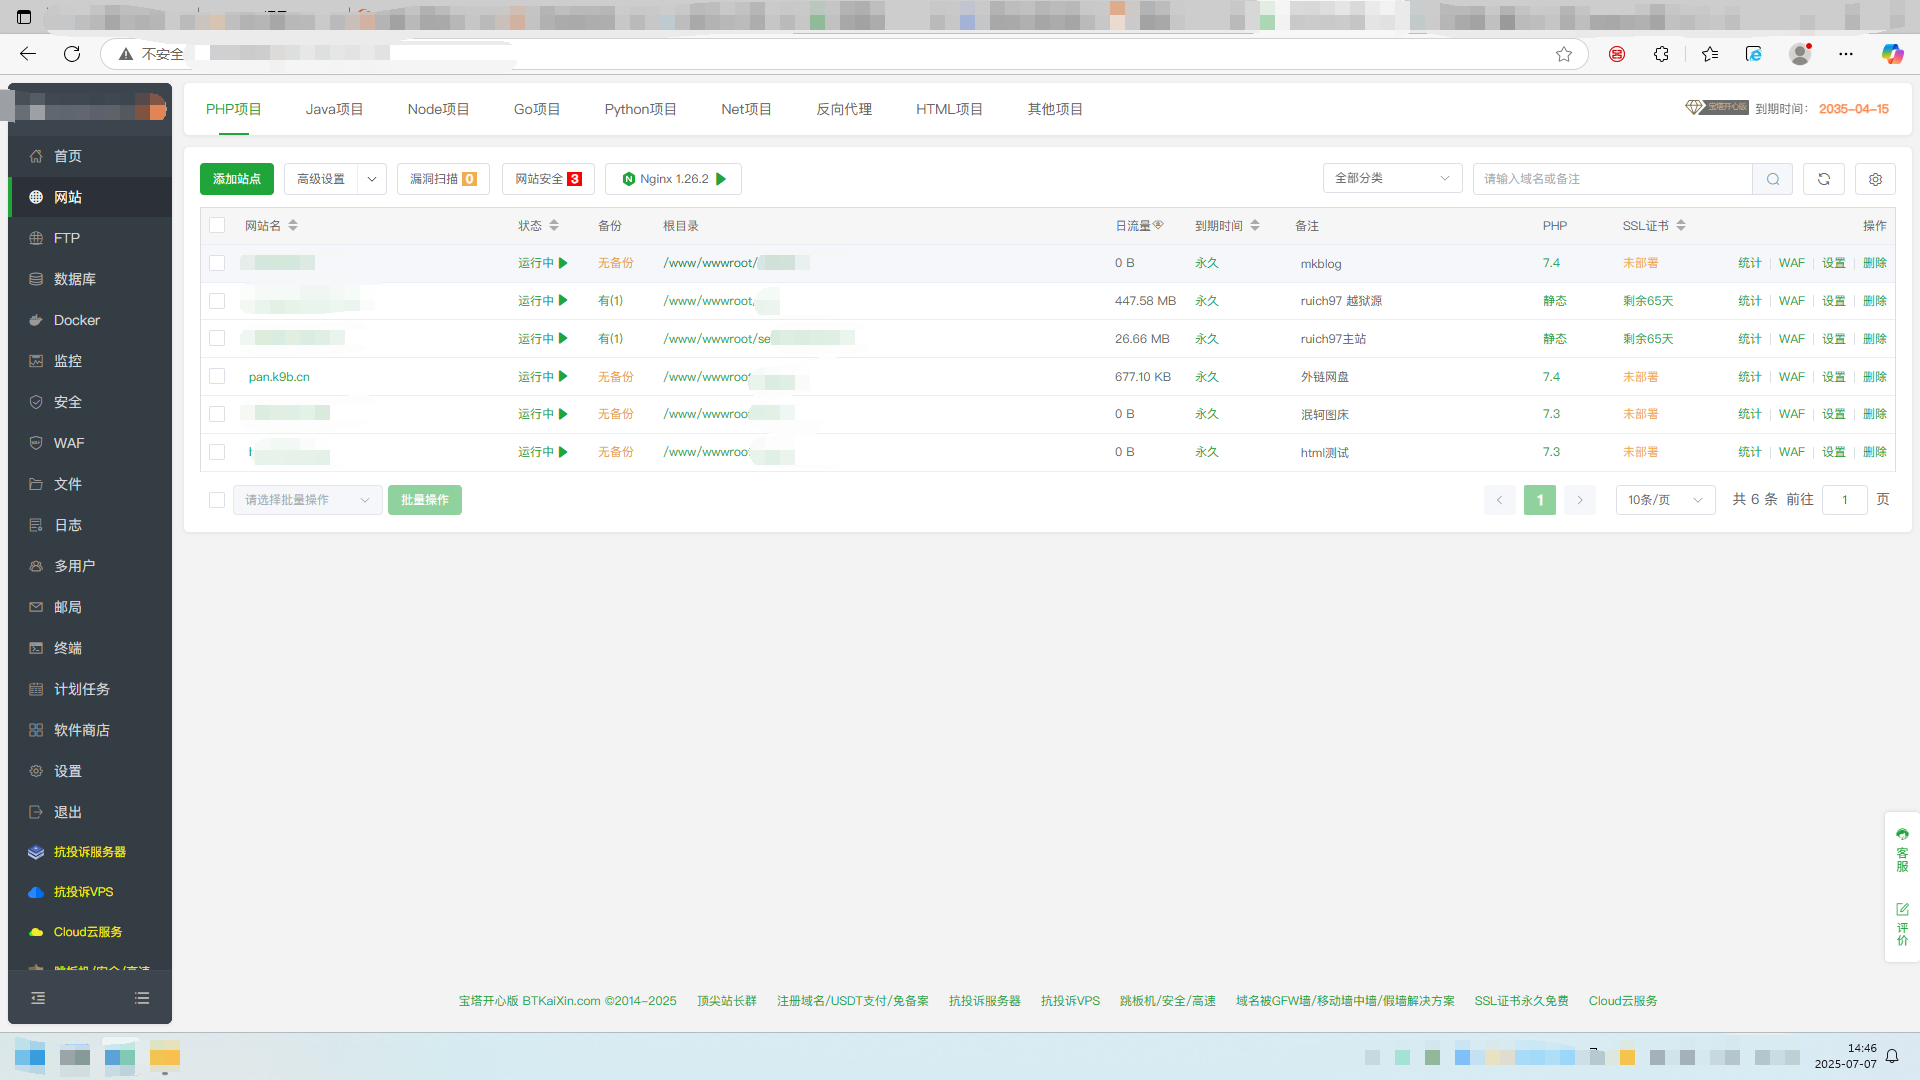Click the domain search input field

(x=1613, y=179)
